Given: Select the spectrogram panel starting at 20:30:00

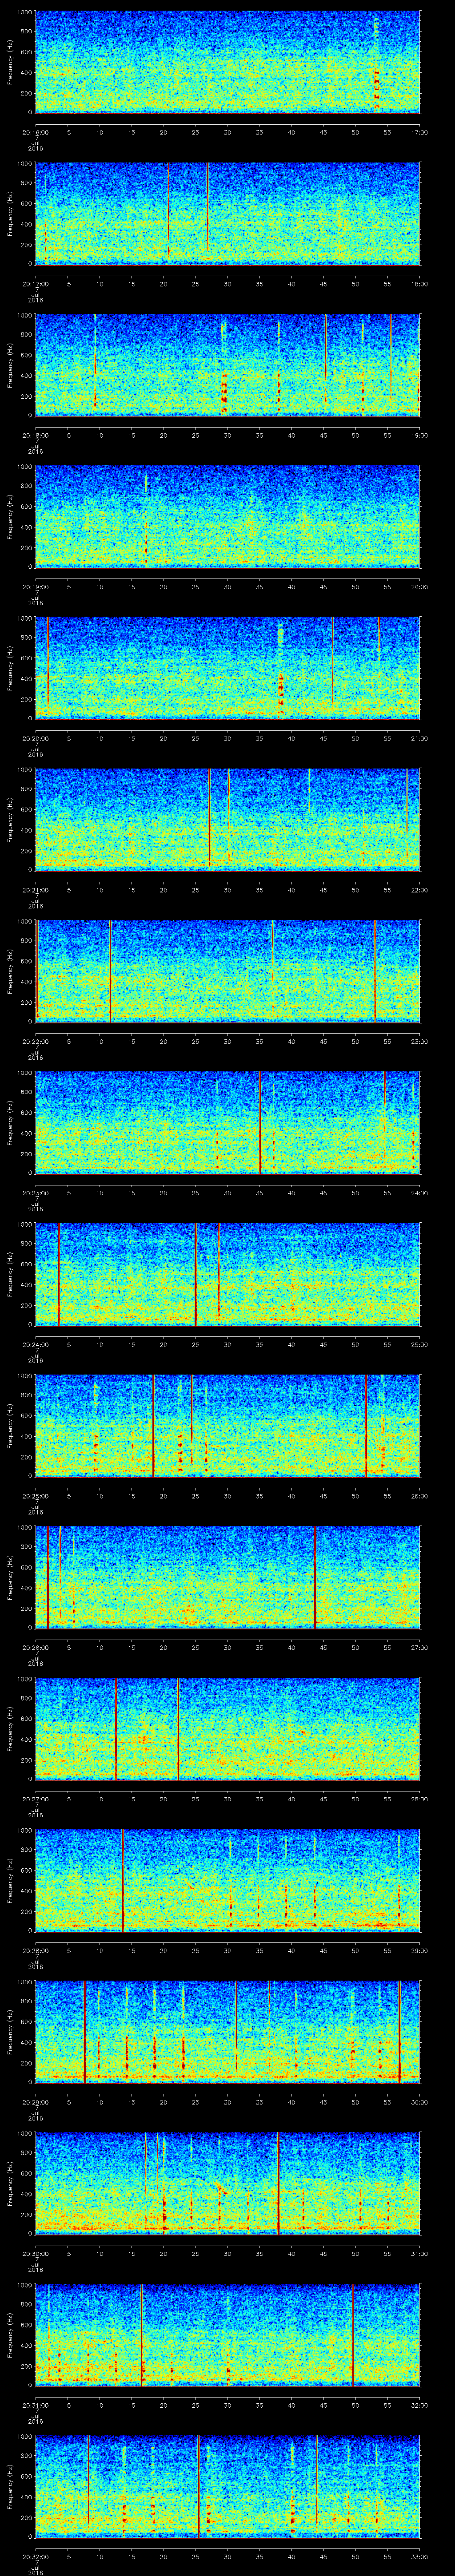Looking at the screenshot, I should click(228, 2183).
